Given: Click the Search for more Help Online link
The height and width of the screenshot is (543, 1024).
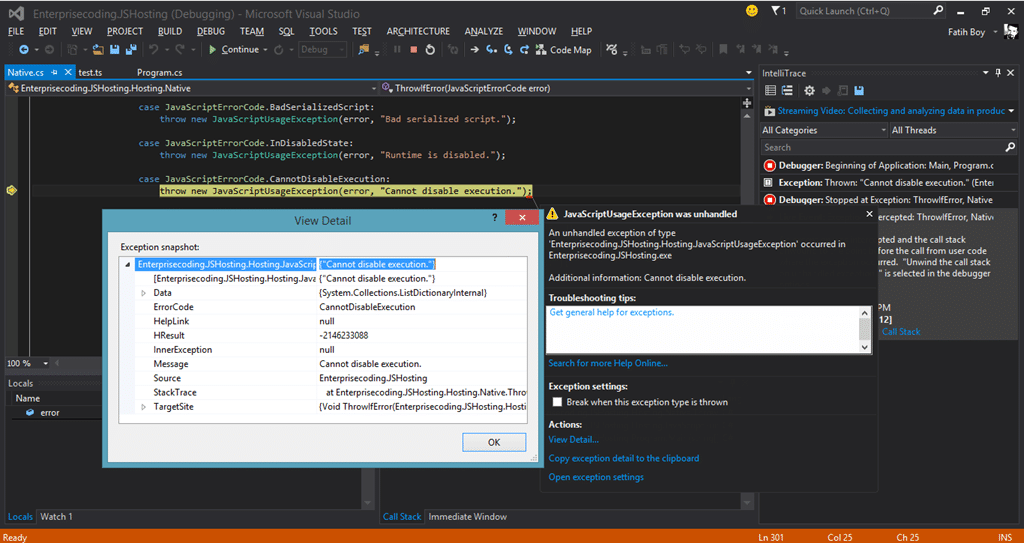Looking at the screenshot, I should coord(608,363).
